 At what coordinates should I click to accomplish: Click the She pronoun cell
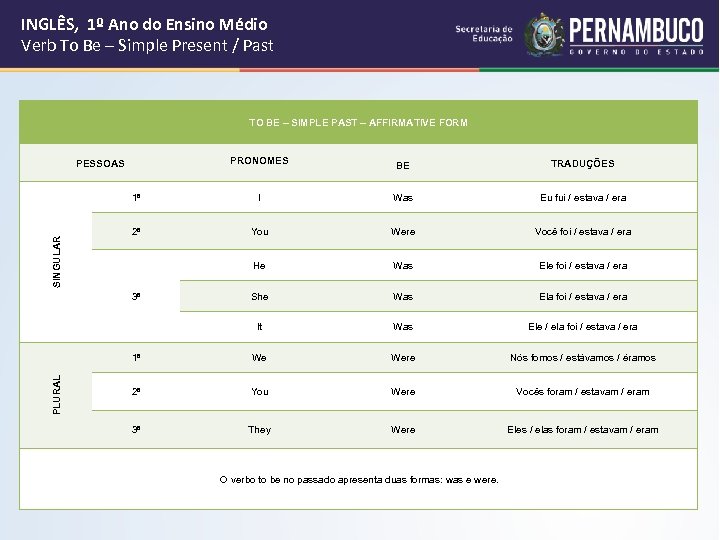[x=259, y=297]
